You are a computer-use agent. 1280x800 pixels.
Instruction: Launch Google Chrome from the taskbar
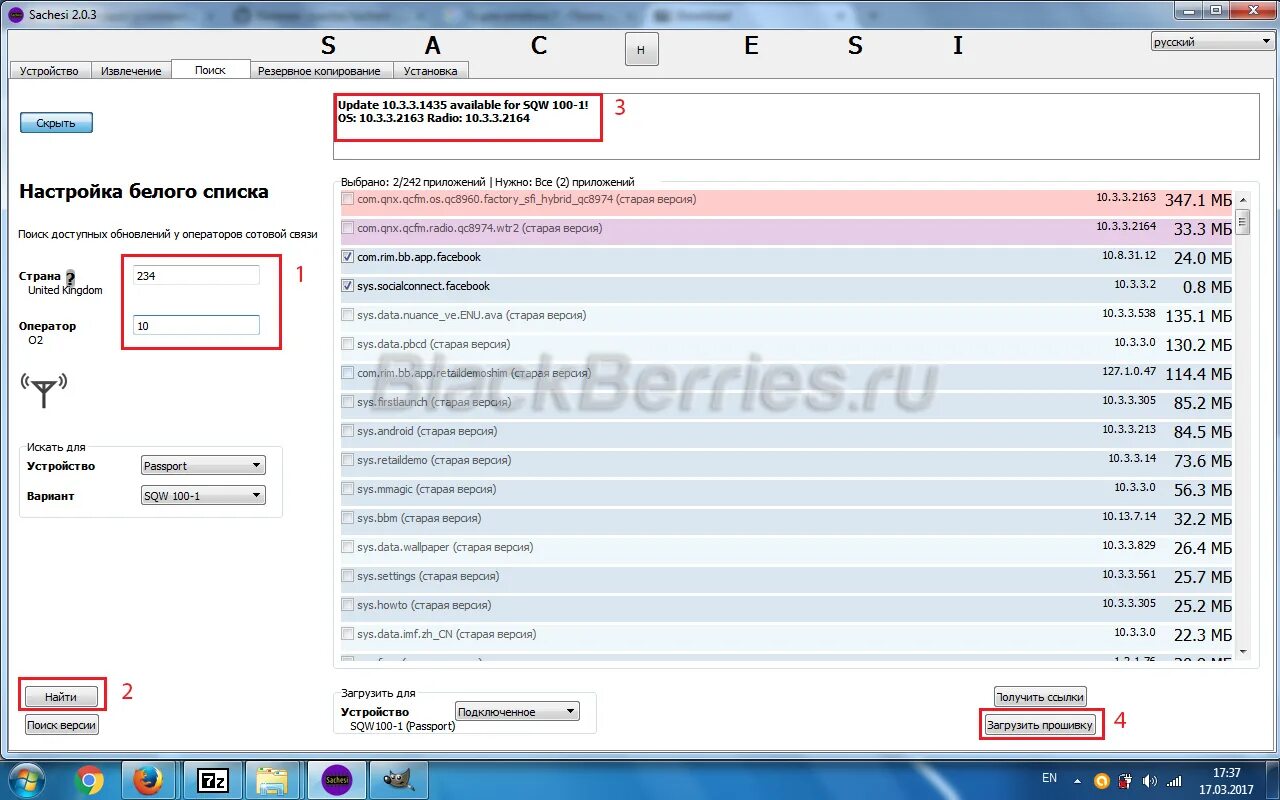89,779
